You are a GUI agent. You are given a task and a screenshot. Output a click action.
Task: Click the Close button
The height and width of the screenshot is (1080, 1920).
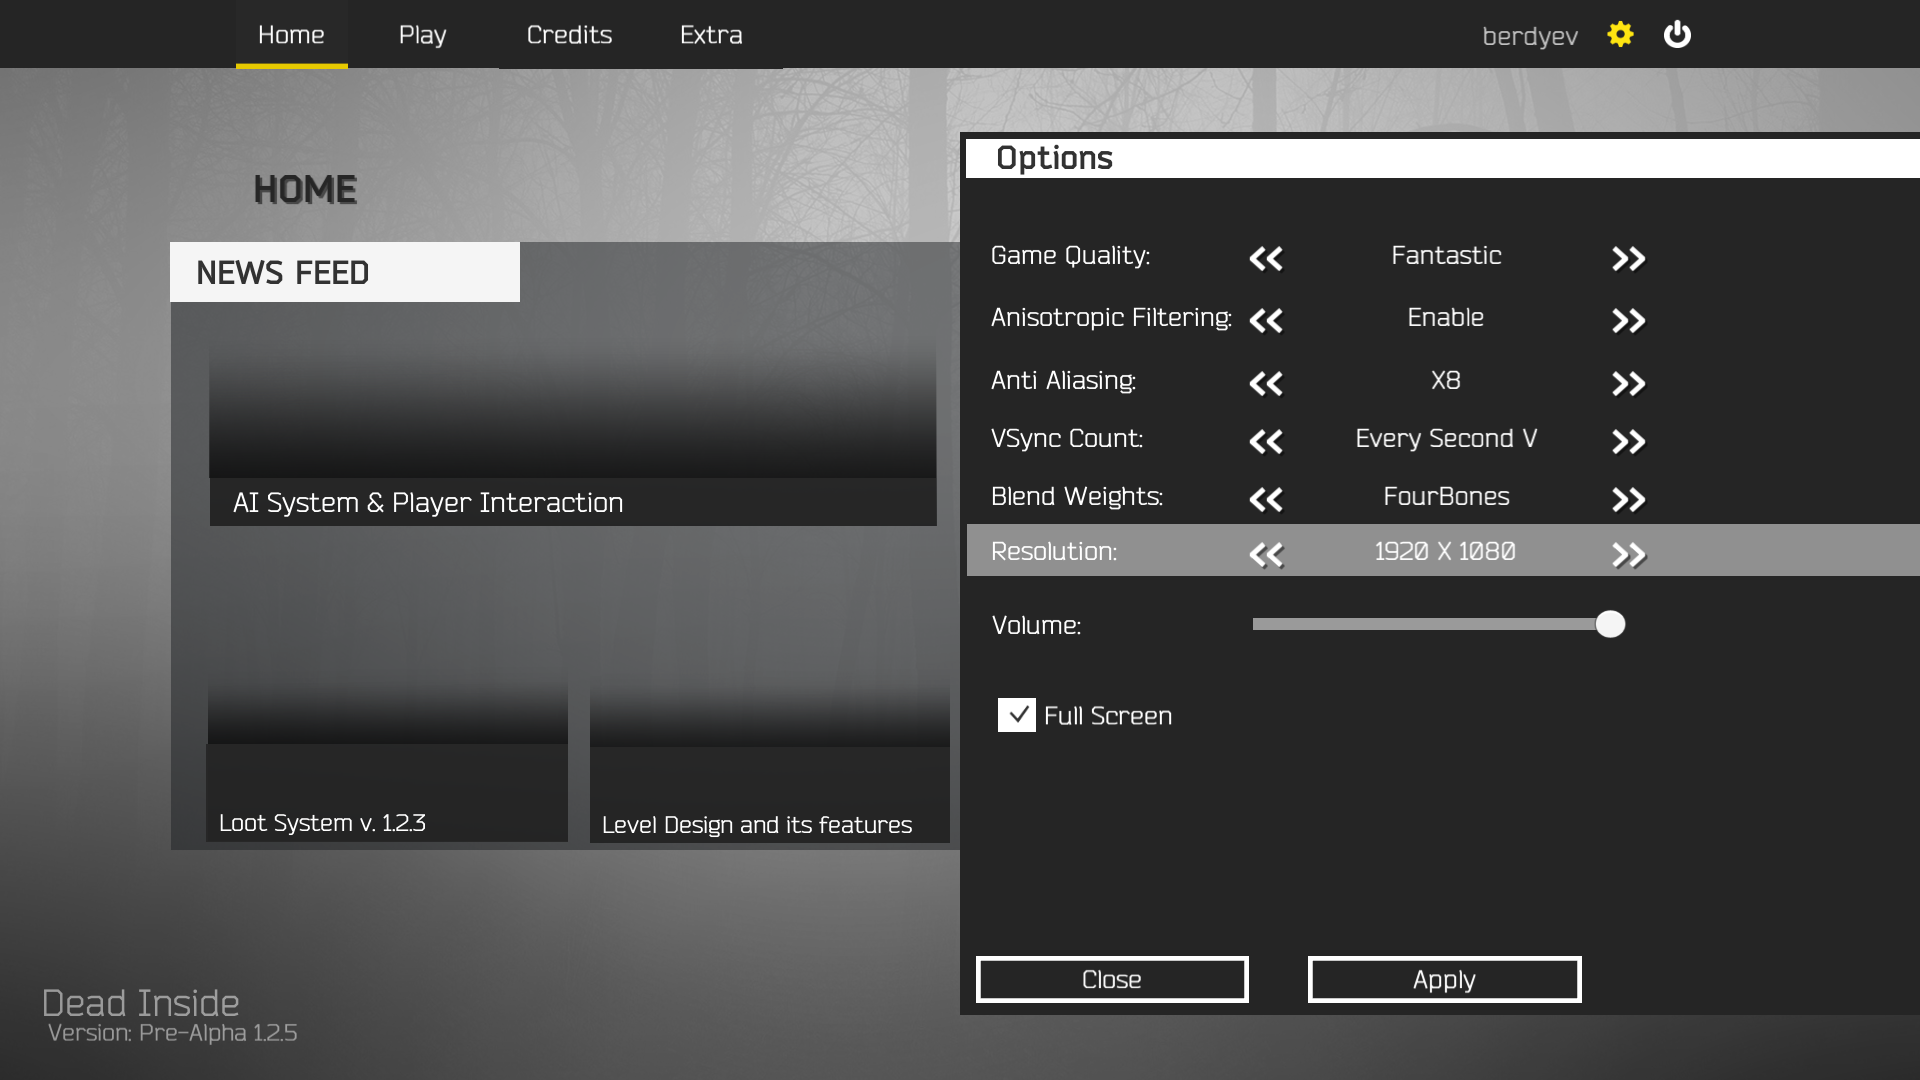tap(1112, 978)
